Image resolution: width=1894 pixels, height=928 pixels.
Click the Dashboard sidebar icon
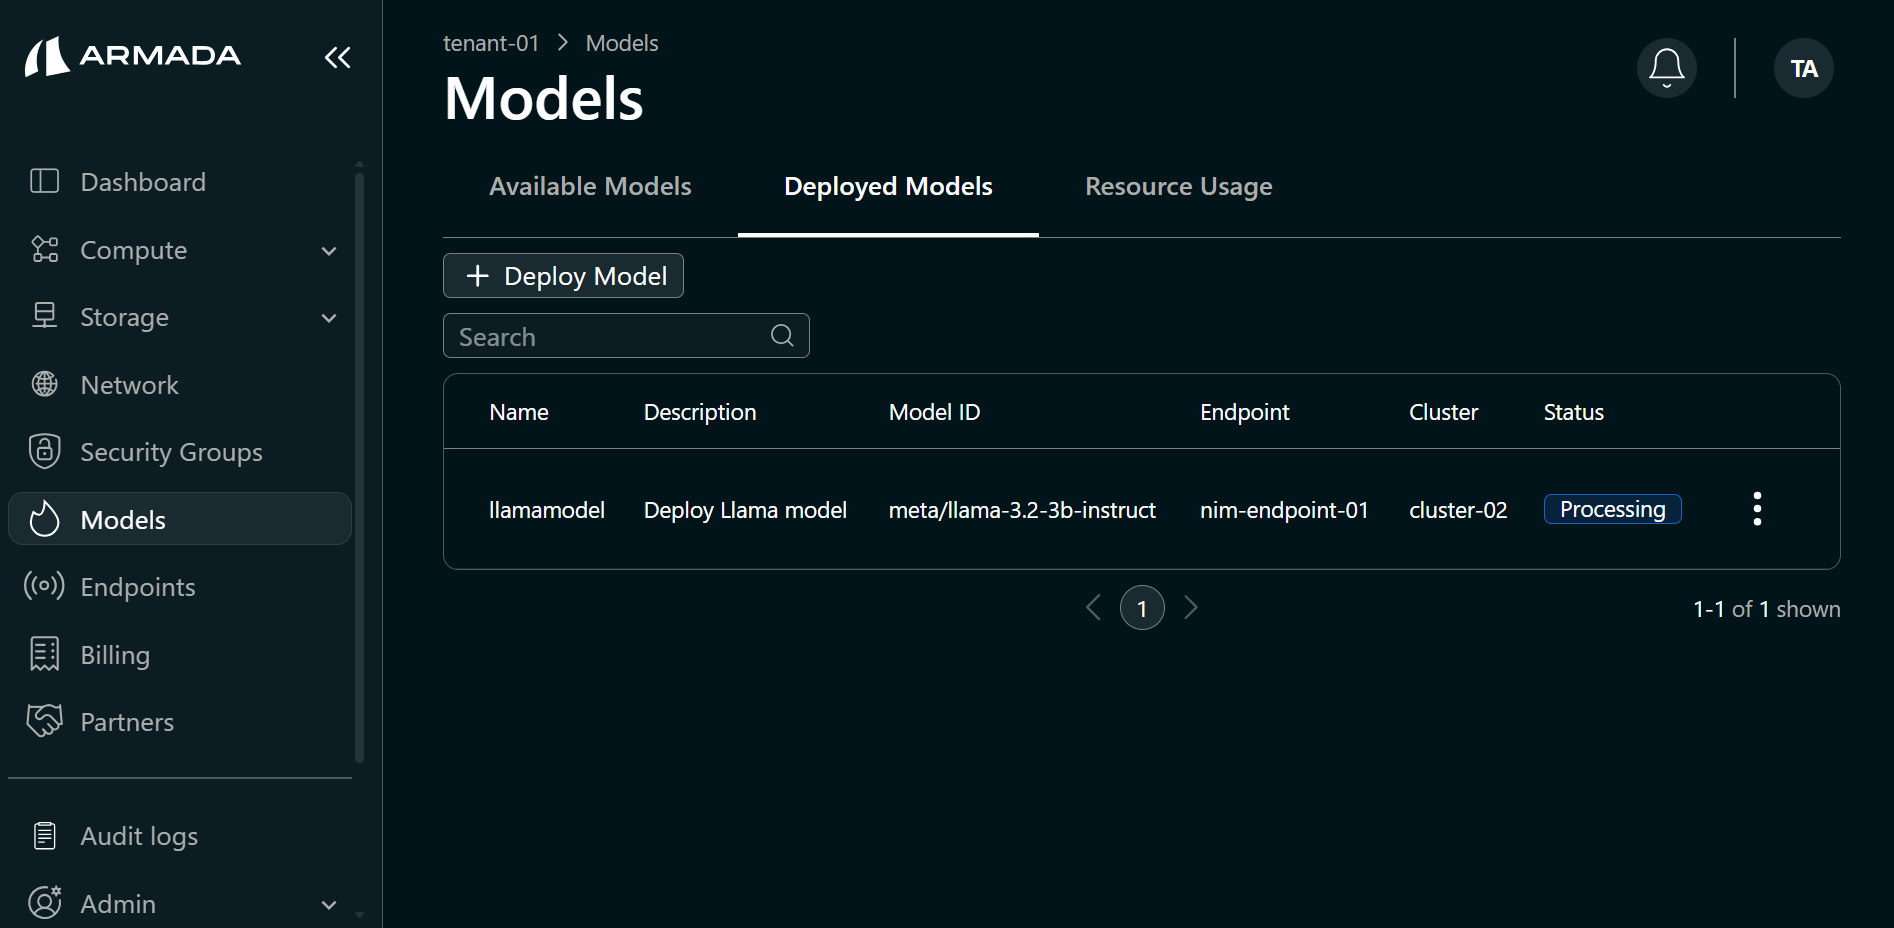pos(45,181)
